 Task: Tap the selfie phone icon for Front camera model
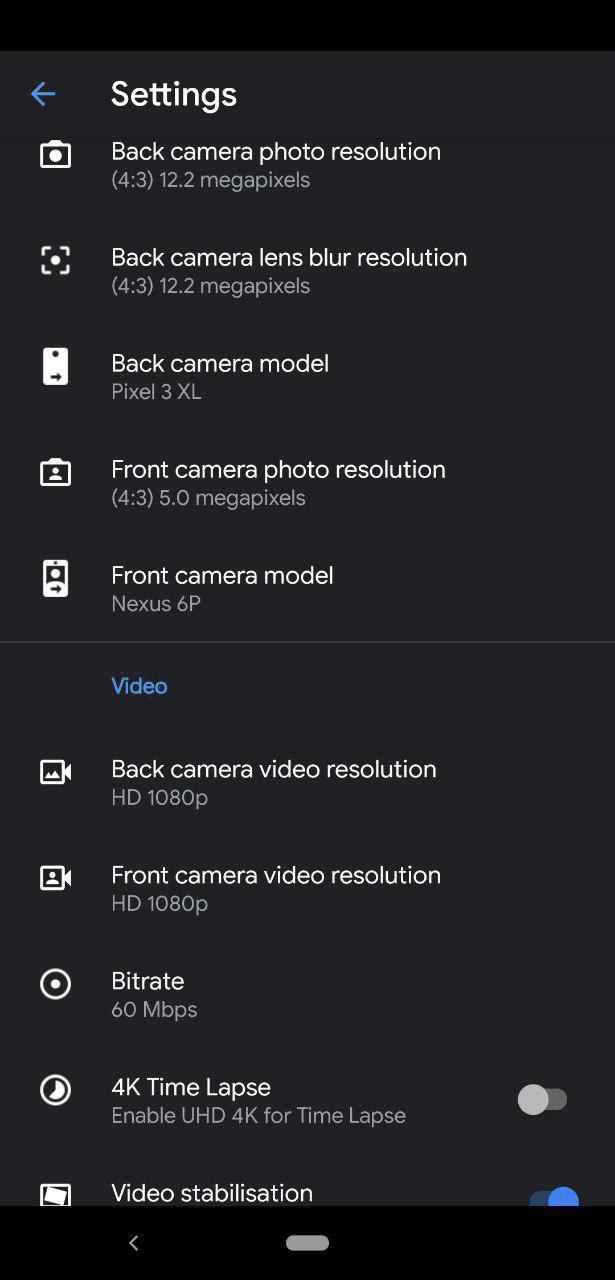pyautogui.click(x=55, y=578)
